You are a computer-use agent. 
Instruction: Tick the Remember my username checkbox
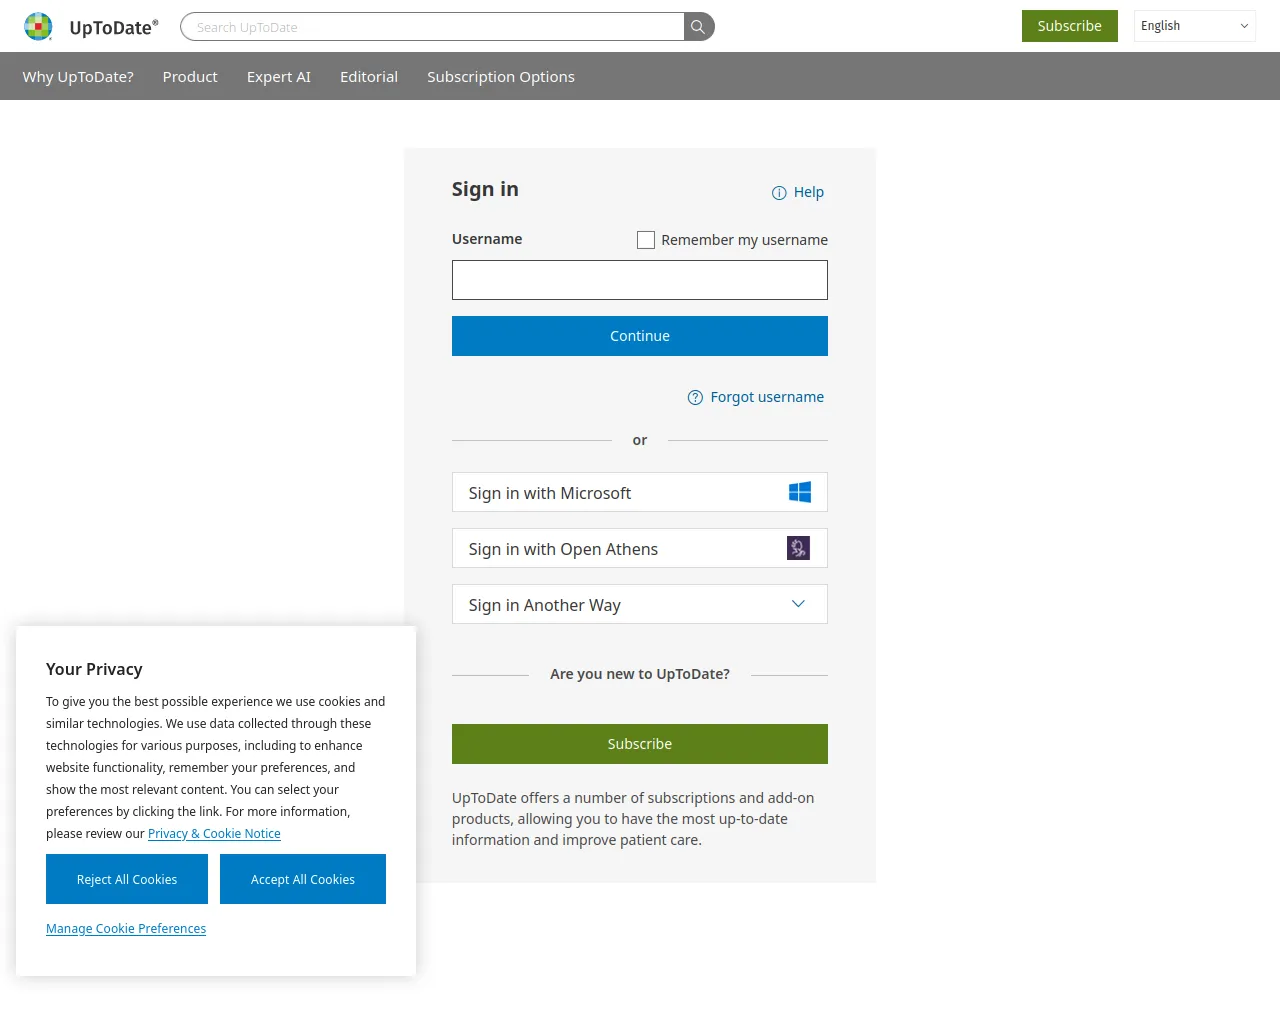coord(646,240)
